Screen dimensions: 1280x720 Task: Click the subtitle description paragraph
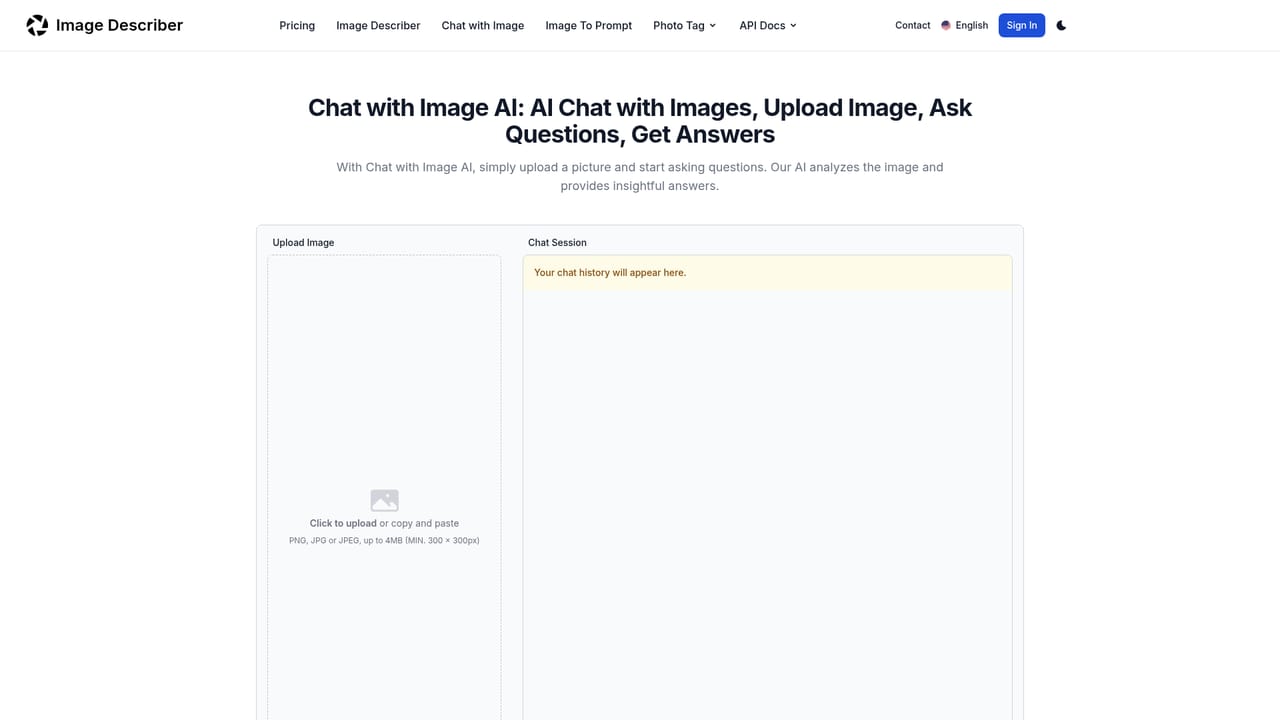click(x=640, y=176)
